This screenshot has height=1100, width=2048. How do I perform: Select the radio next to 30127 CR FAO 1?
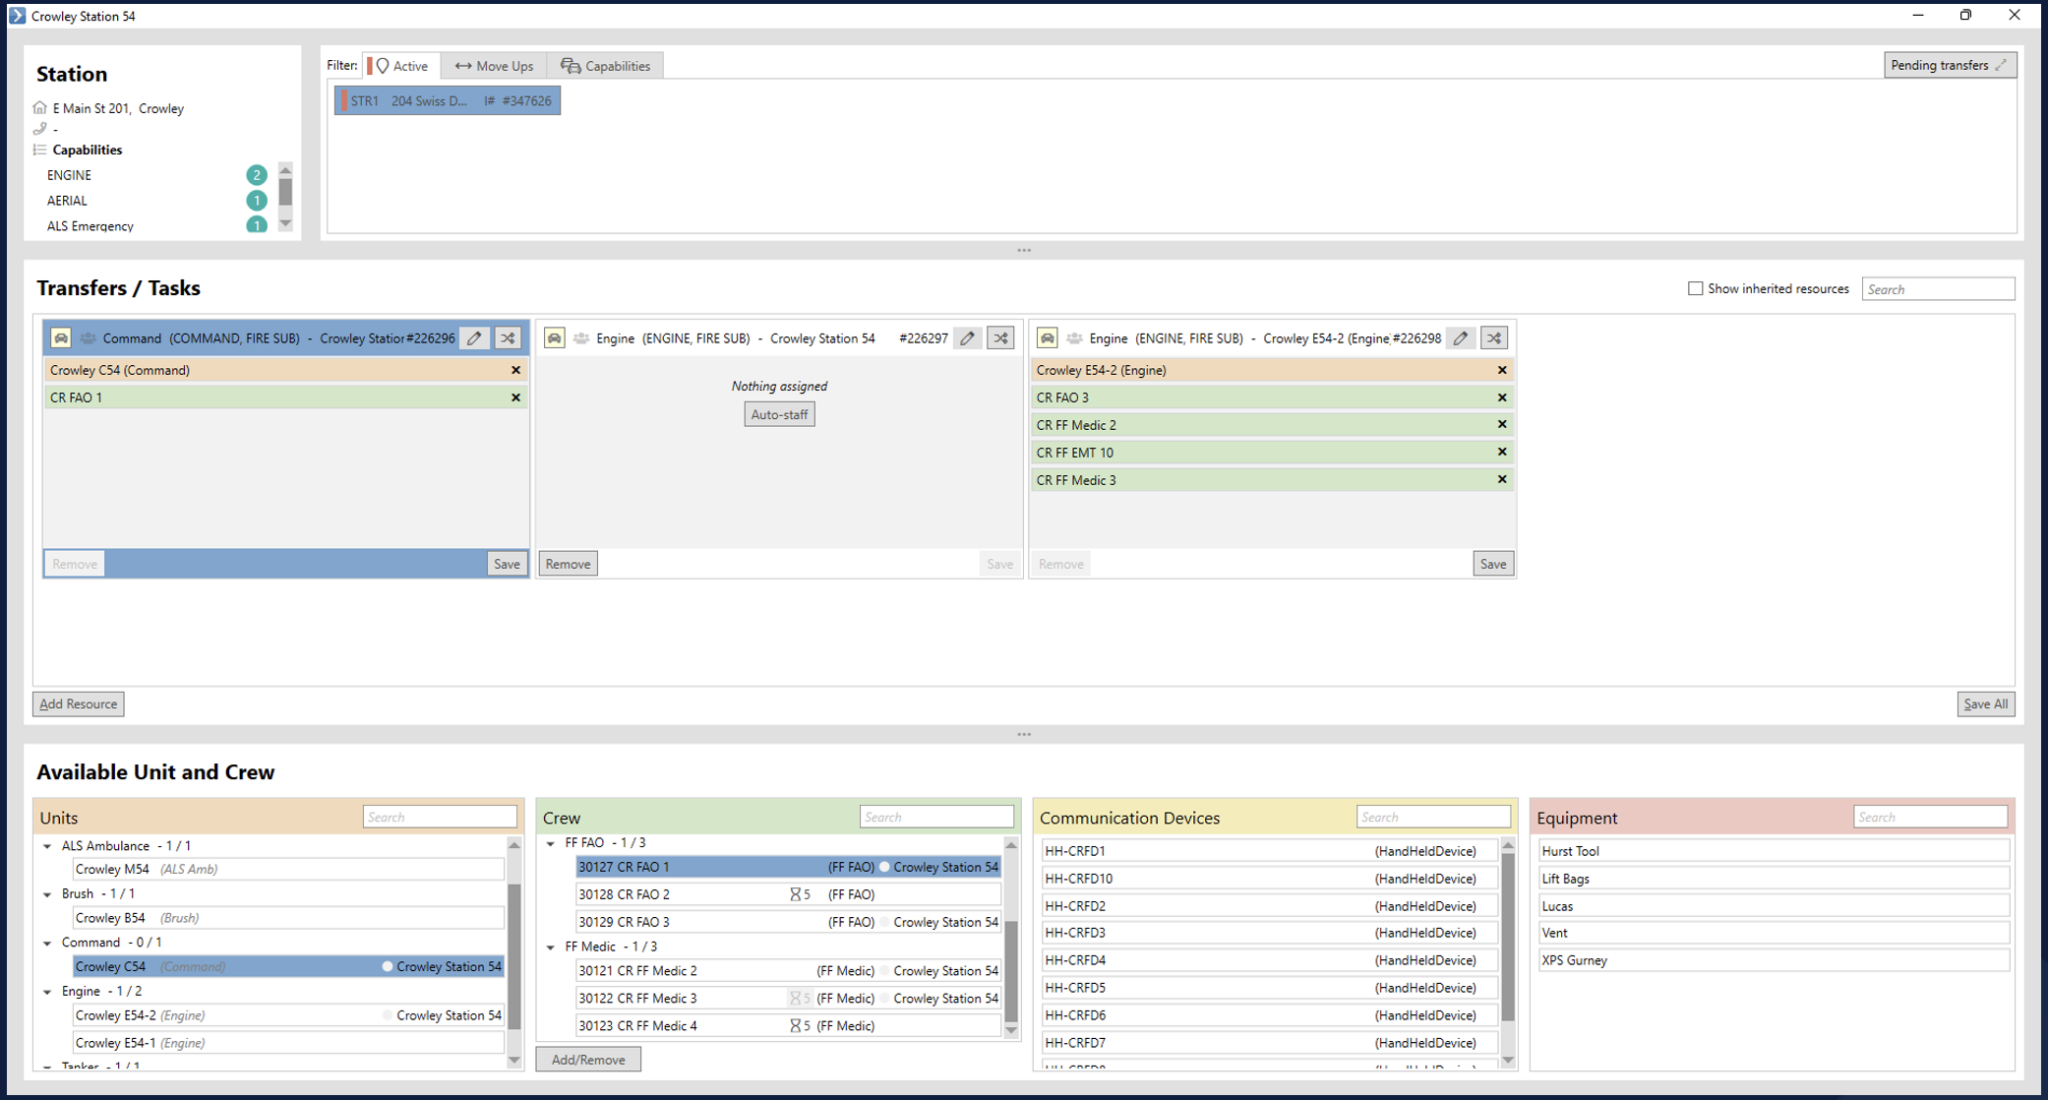884,867
